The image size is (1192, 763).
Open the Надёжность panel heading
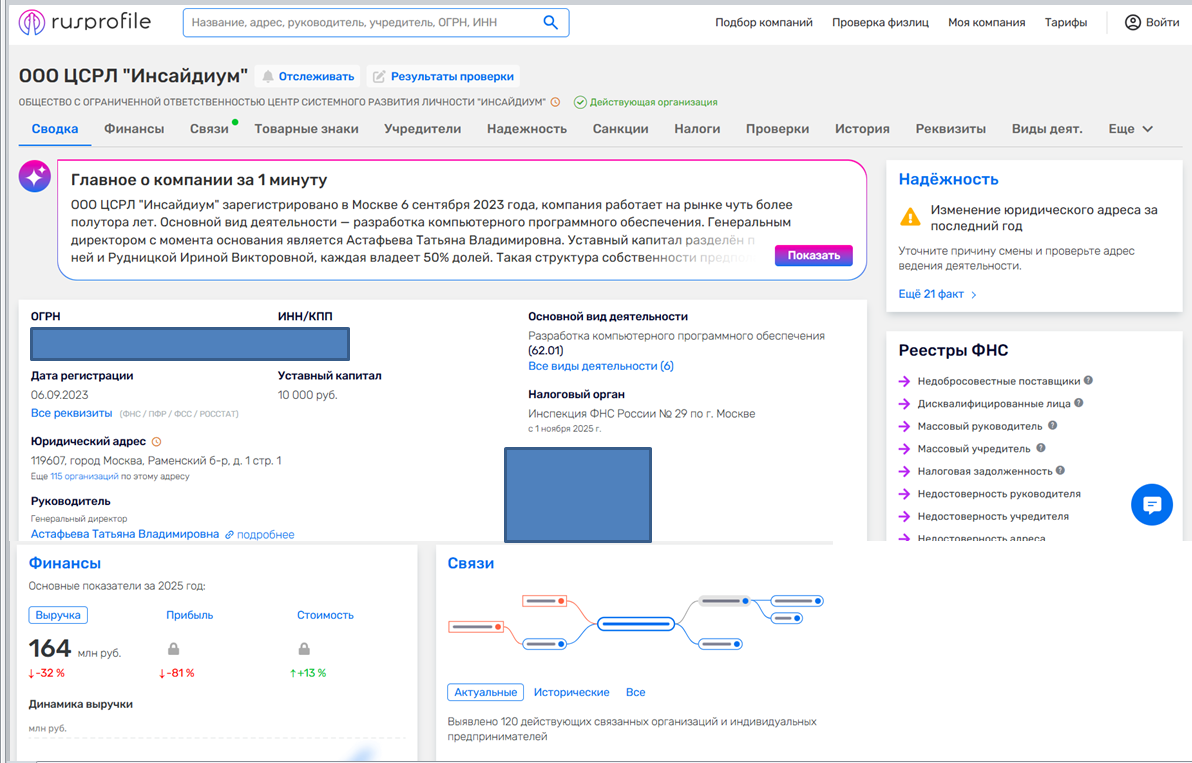949,179
